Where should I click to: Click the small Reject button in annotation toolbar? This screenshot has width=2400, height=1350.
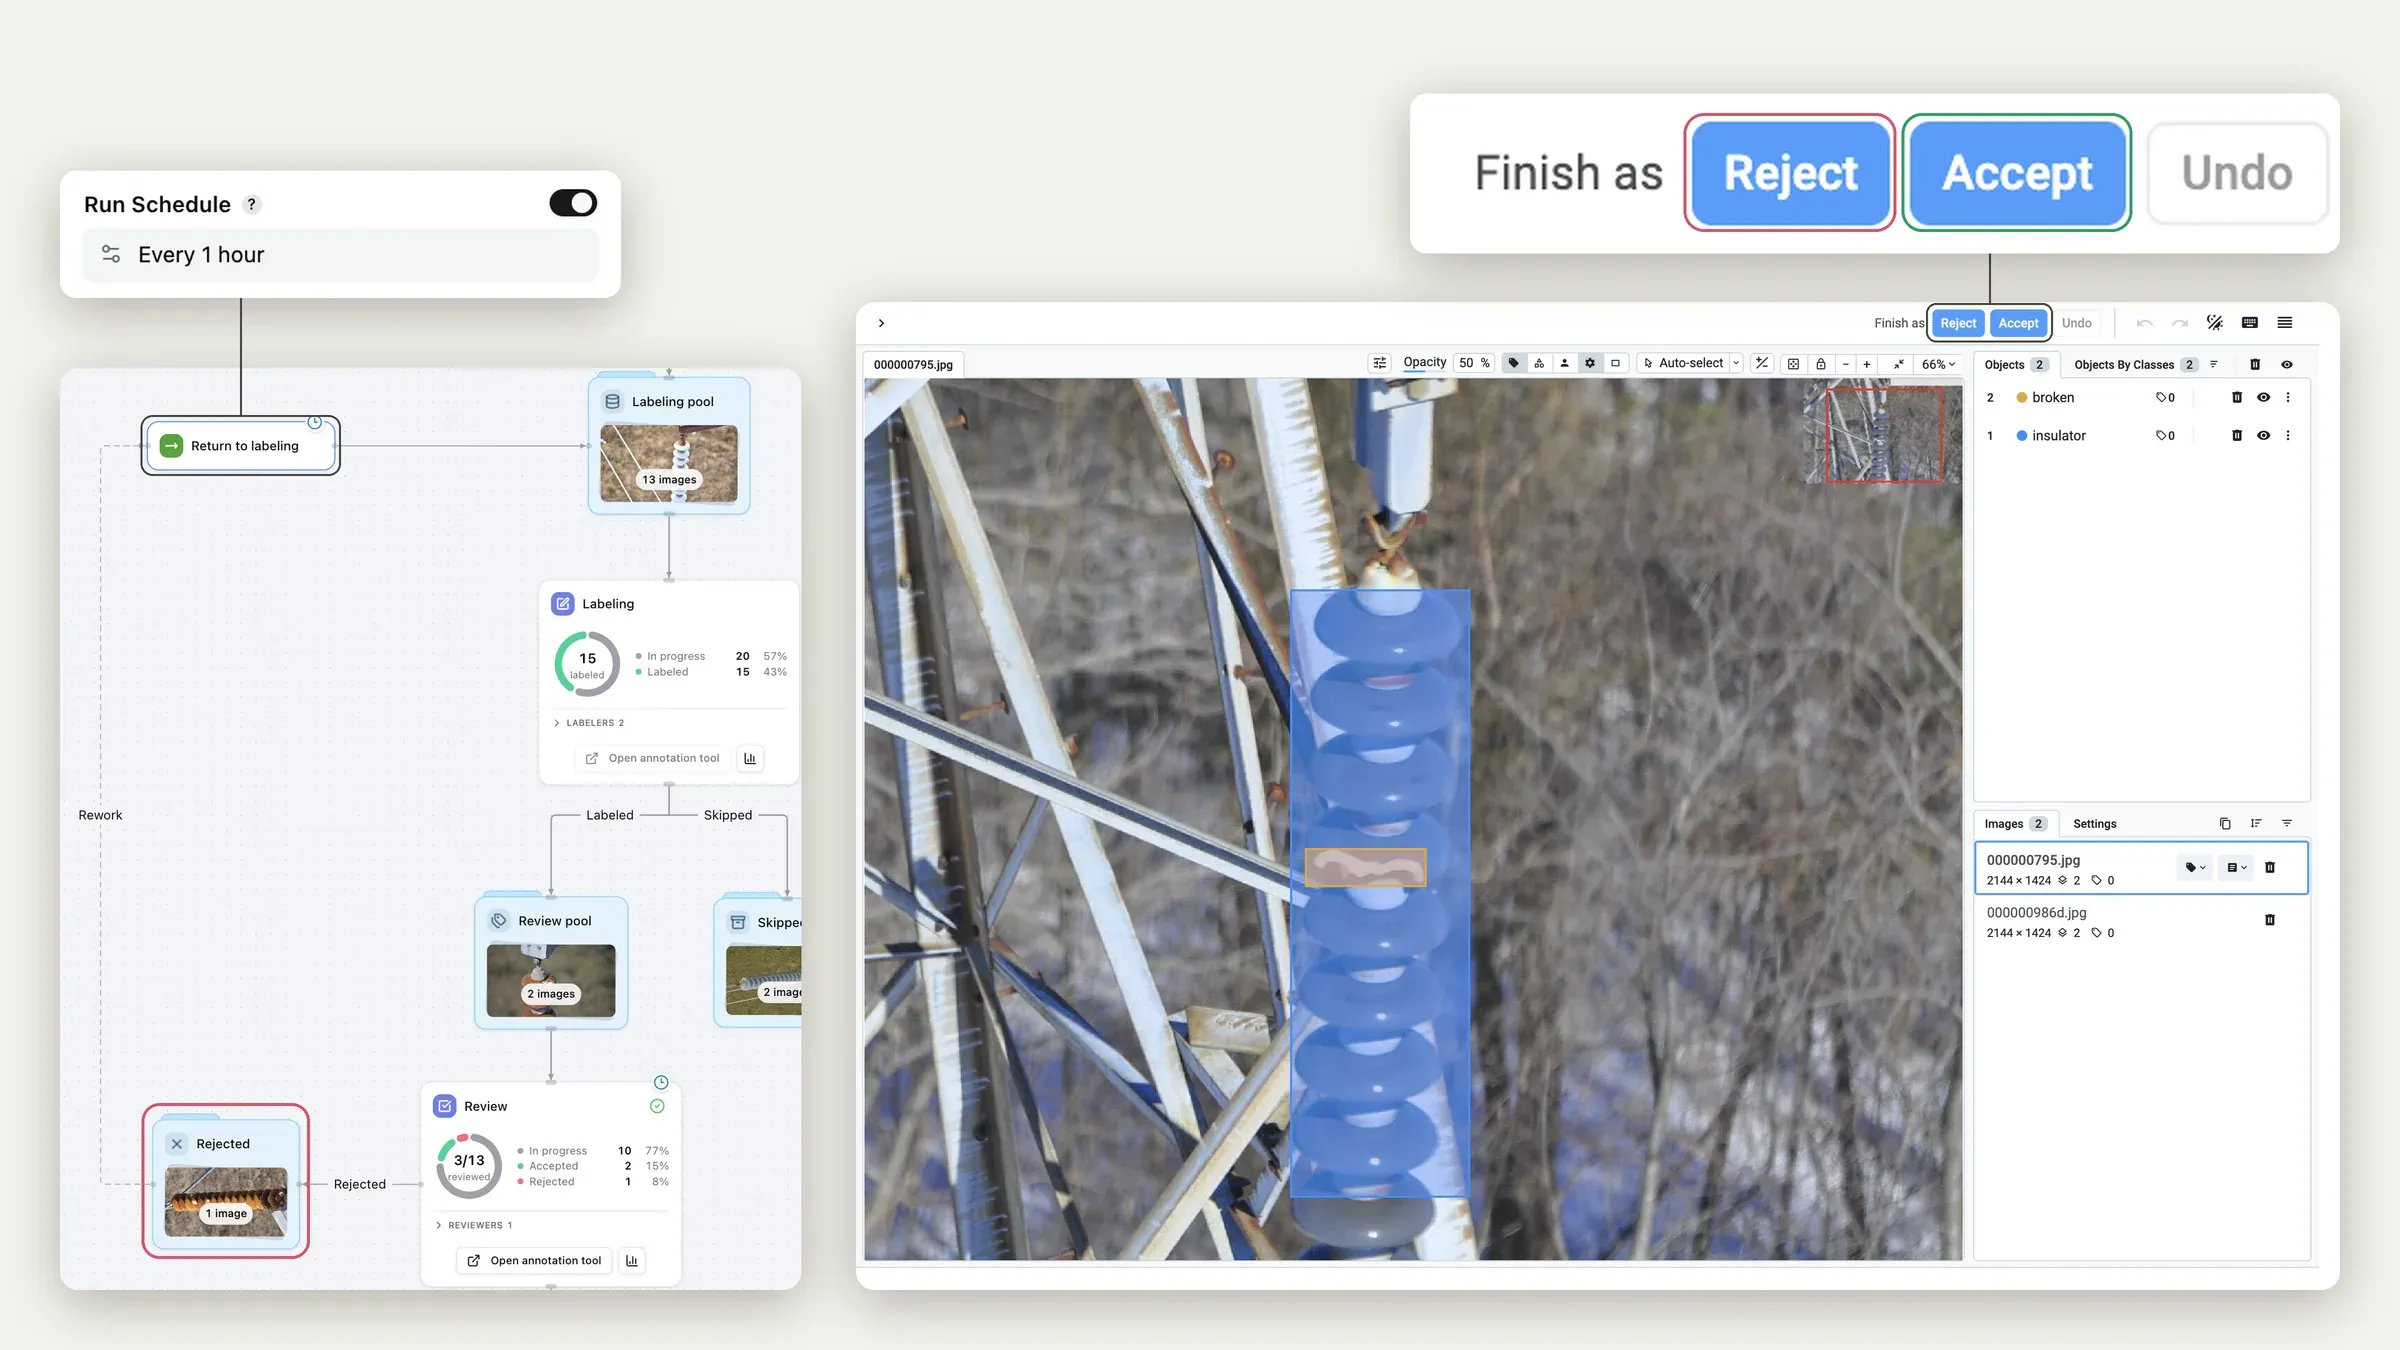1958,323
